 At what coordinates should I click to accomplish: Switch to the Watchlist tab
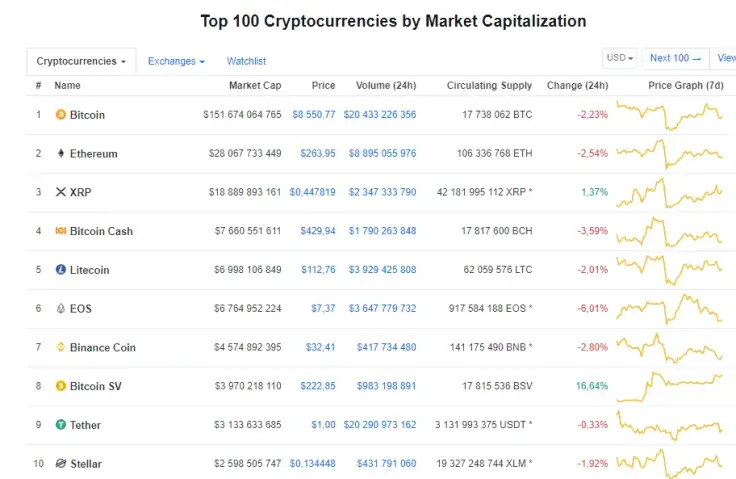click(x=246, y=62)
